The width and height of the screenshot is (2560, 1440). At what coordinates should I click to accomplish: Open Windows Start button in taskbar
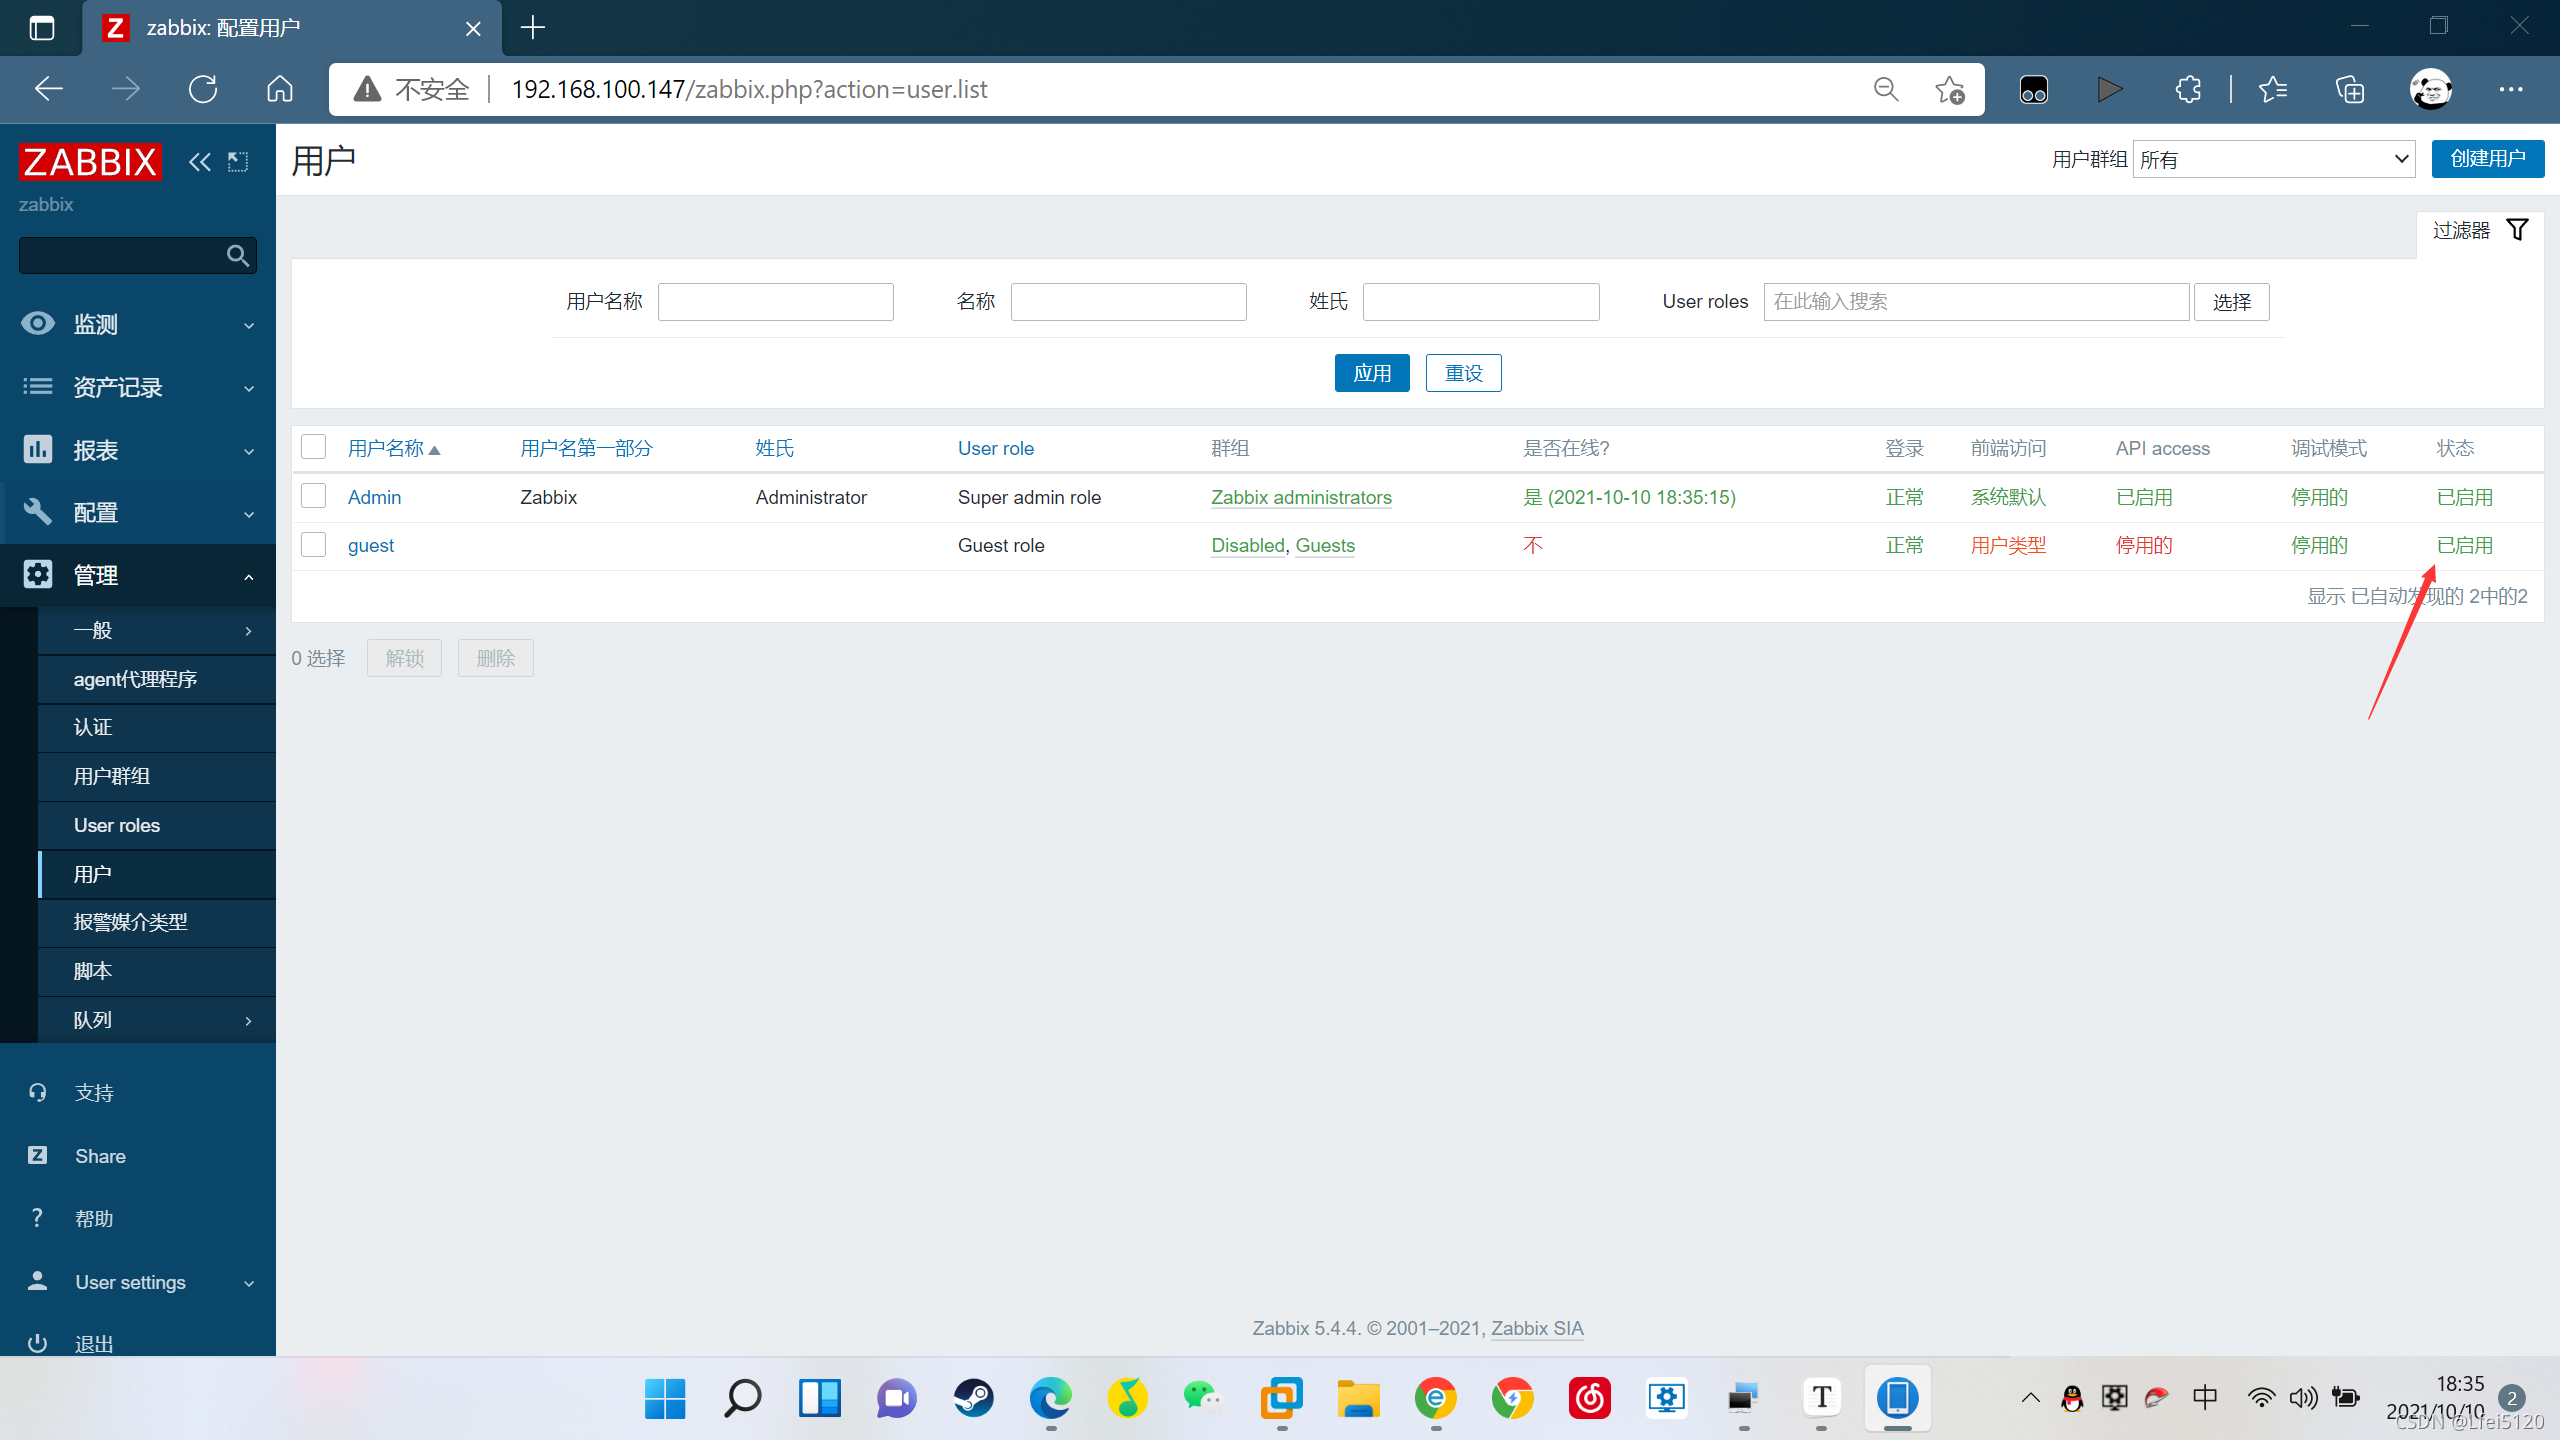tap(665, 1398)
